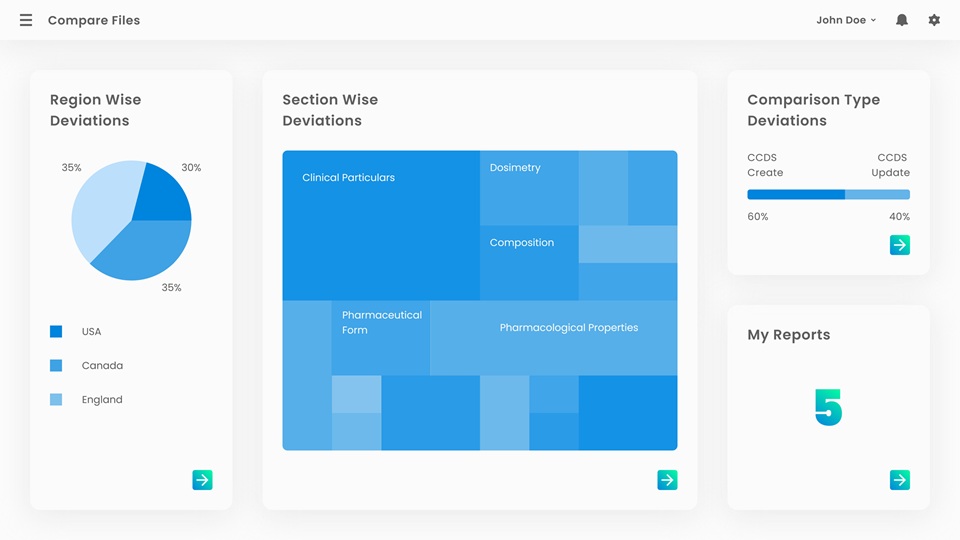This screenshot has height=540, width=960.
Task: Select Pharmaceutical Form treemap block
Action: [x=381, y=338]
